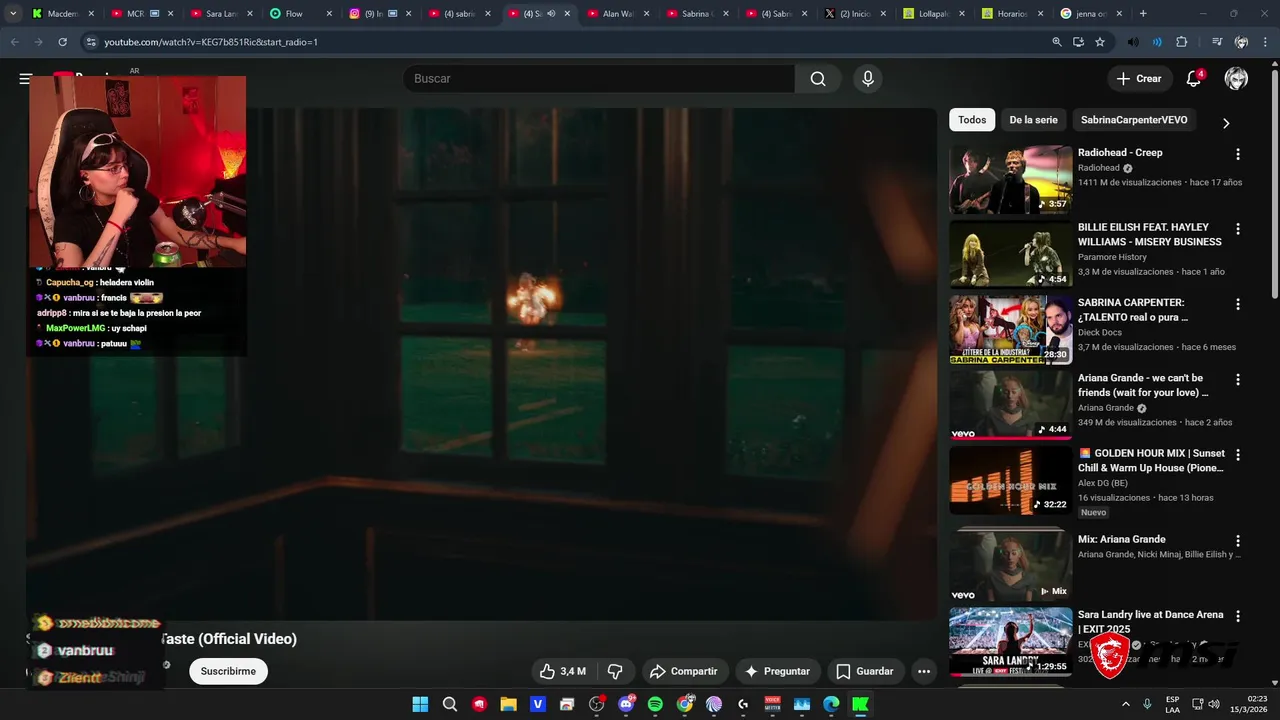Click the Compartir share button
The height and width of the screenshot is (720, 1280).
(684, 671)
